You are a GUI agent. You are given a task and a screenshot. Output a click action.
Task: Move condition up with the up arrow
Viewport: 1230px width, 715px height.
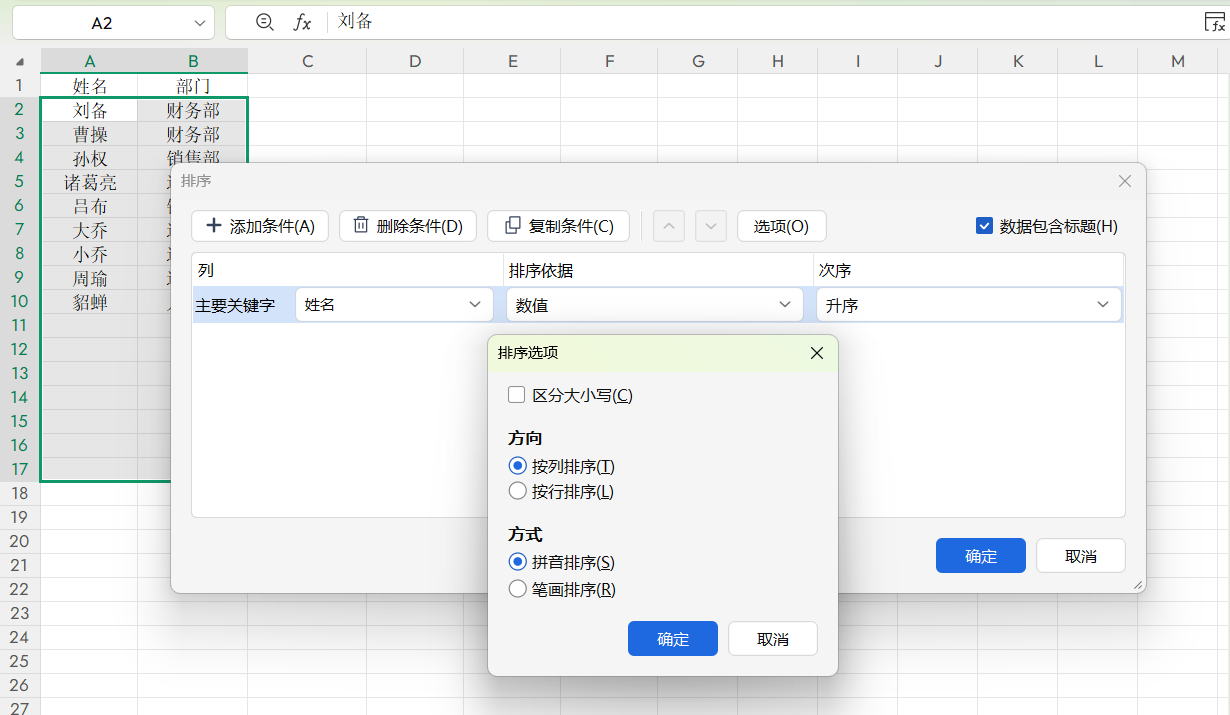(669, 226)
